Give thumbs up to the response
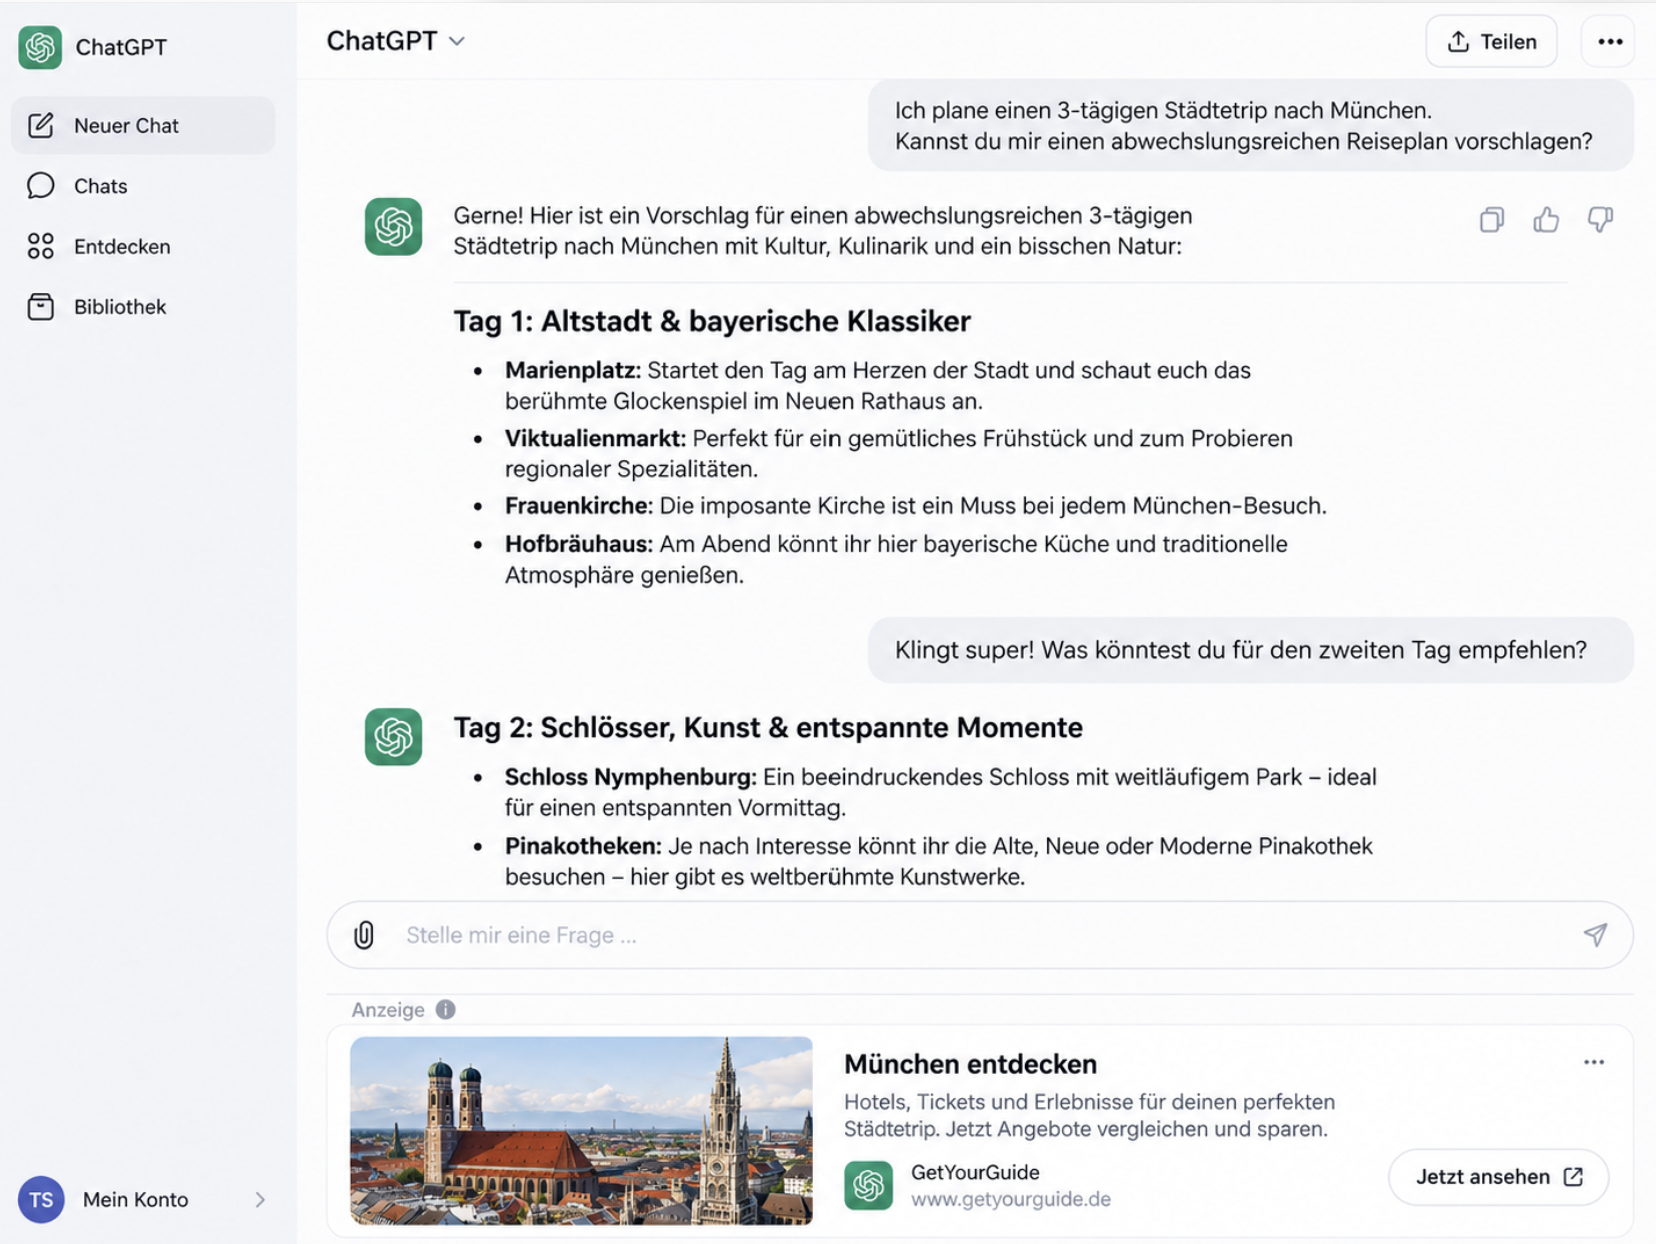The height and width of the screenshot is (1244, 1656). (1546, 219)
